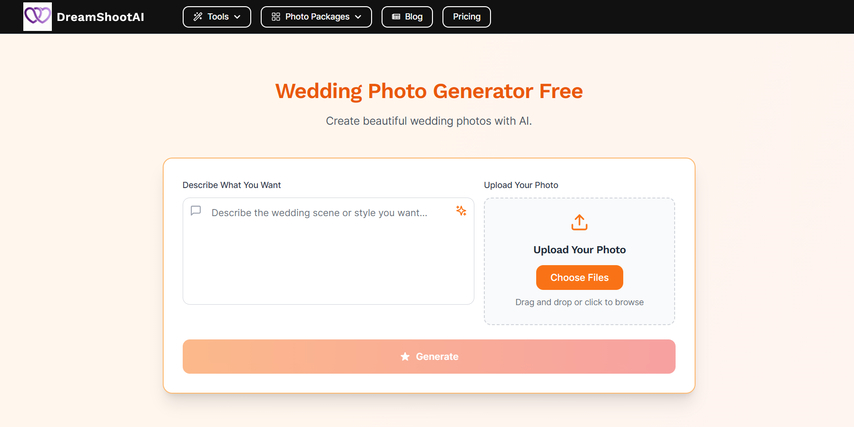Click the upload arrow icon

(x=580, y=222)
